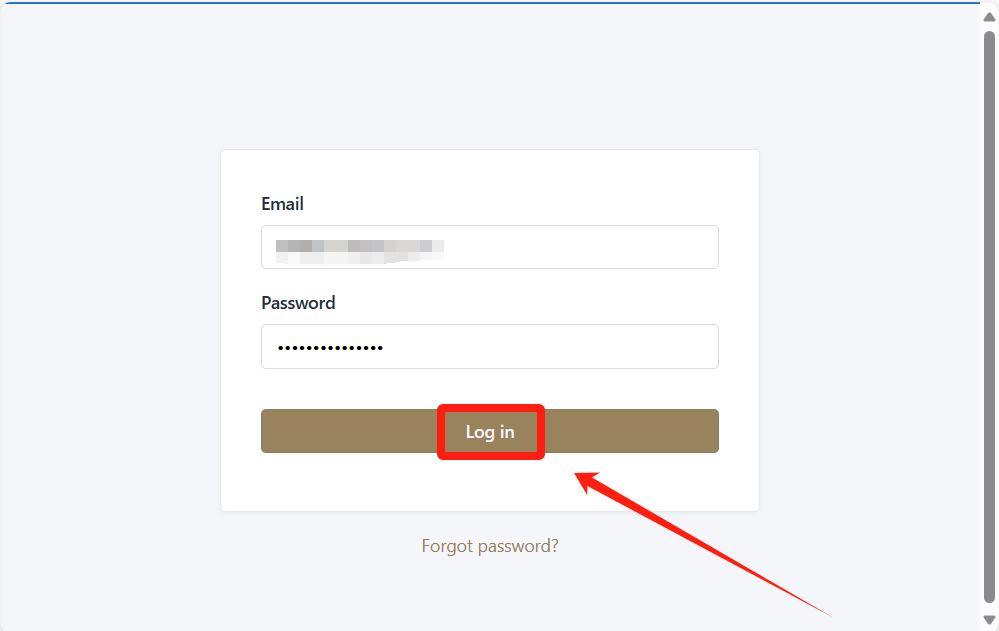The width and height of the screenshot is (999, 631).
Task: Focus the Password input field
Action: click(489, 346)
